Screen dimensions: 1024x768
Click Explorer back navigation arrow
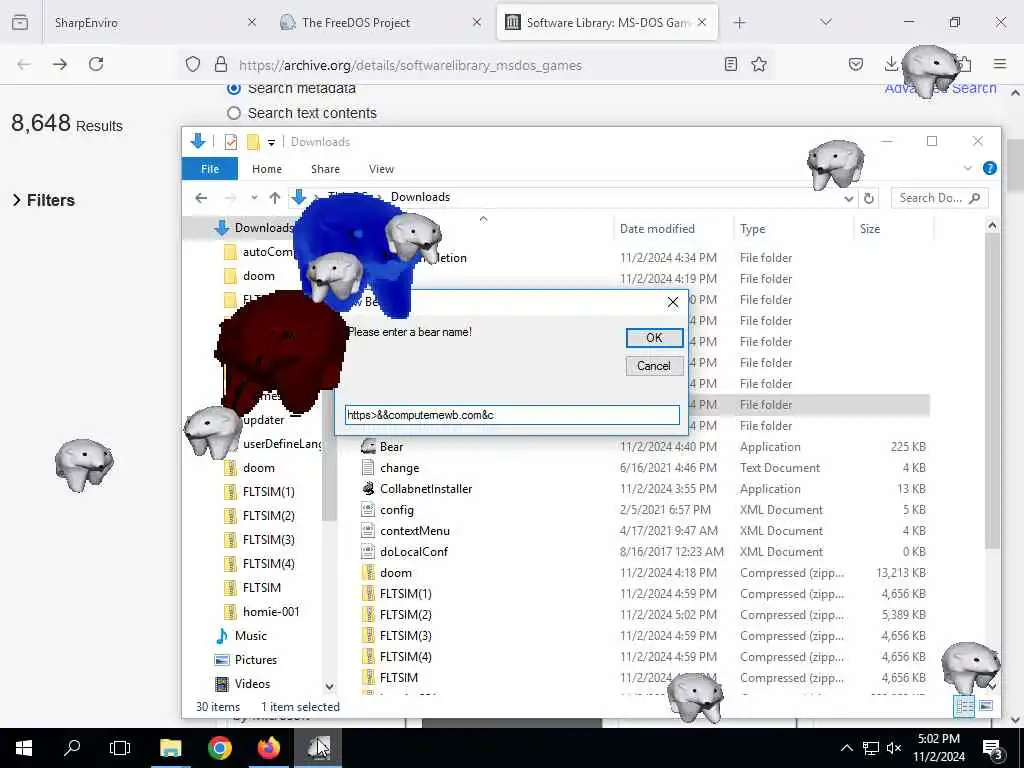click(x=201, y=198)
